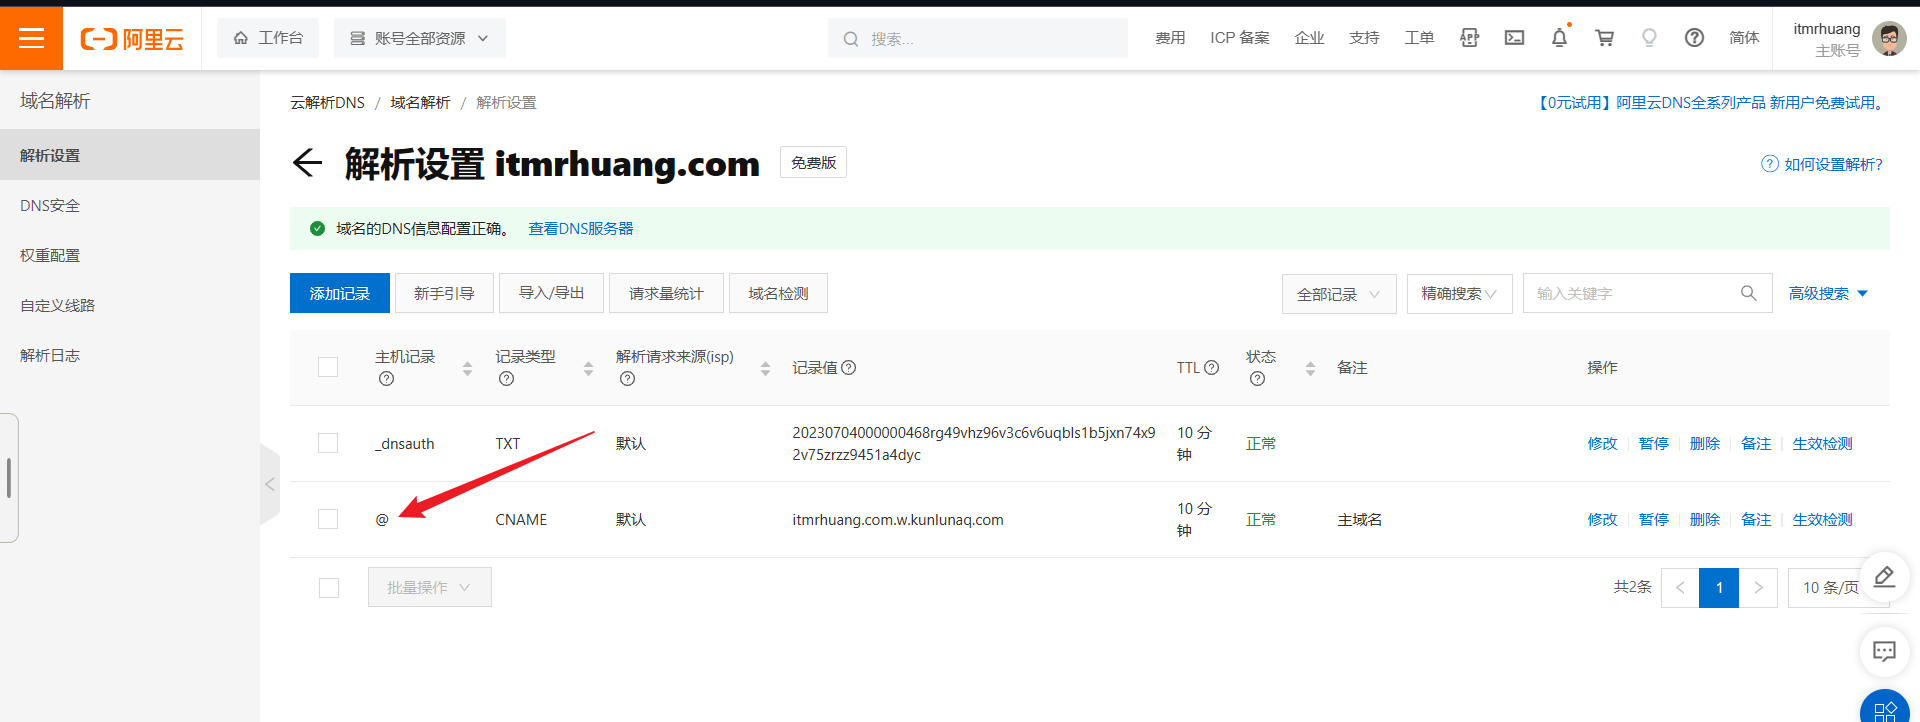Open the help question mark icon in header
This screenshot has height=722, width=1920.
click(1694, 38)
